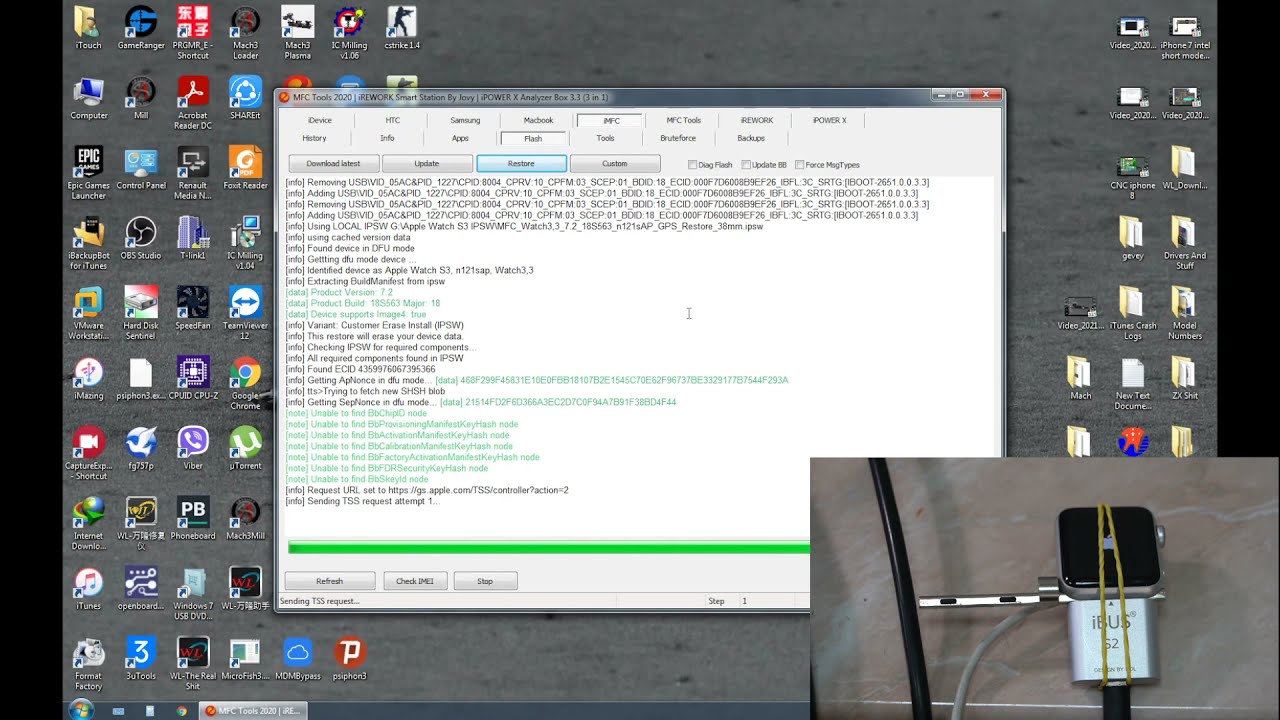The width and height of the screenshot is (1280, 720).
Task: Open the Format Factory icon
Action: point(88,664)
